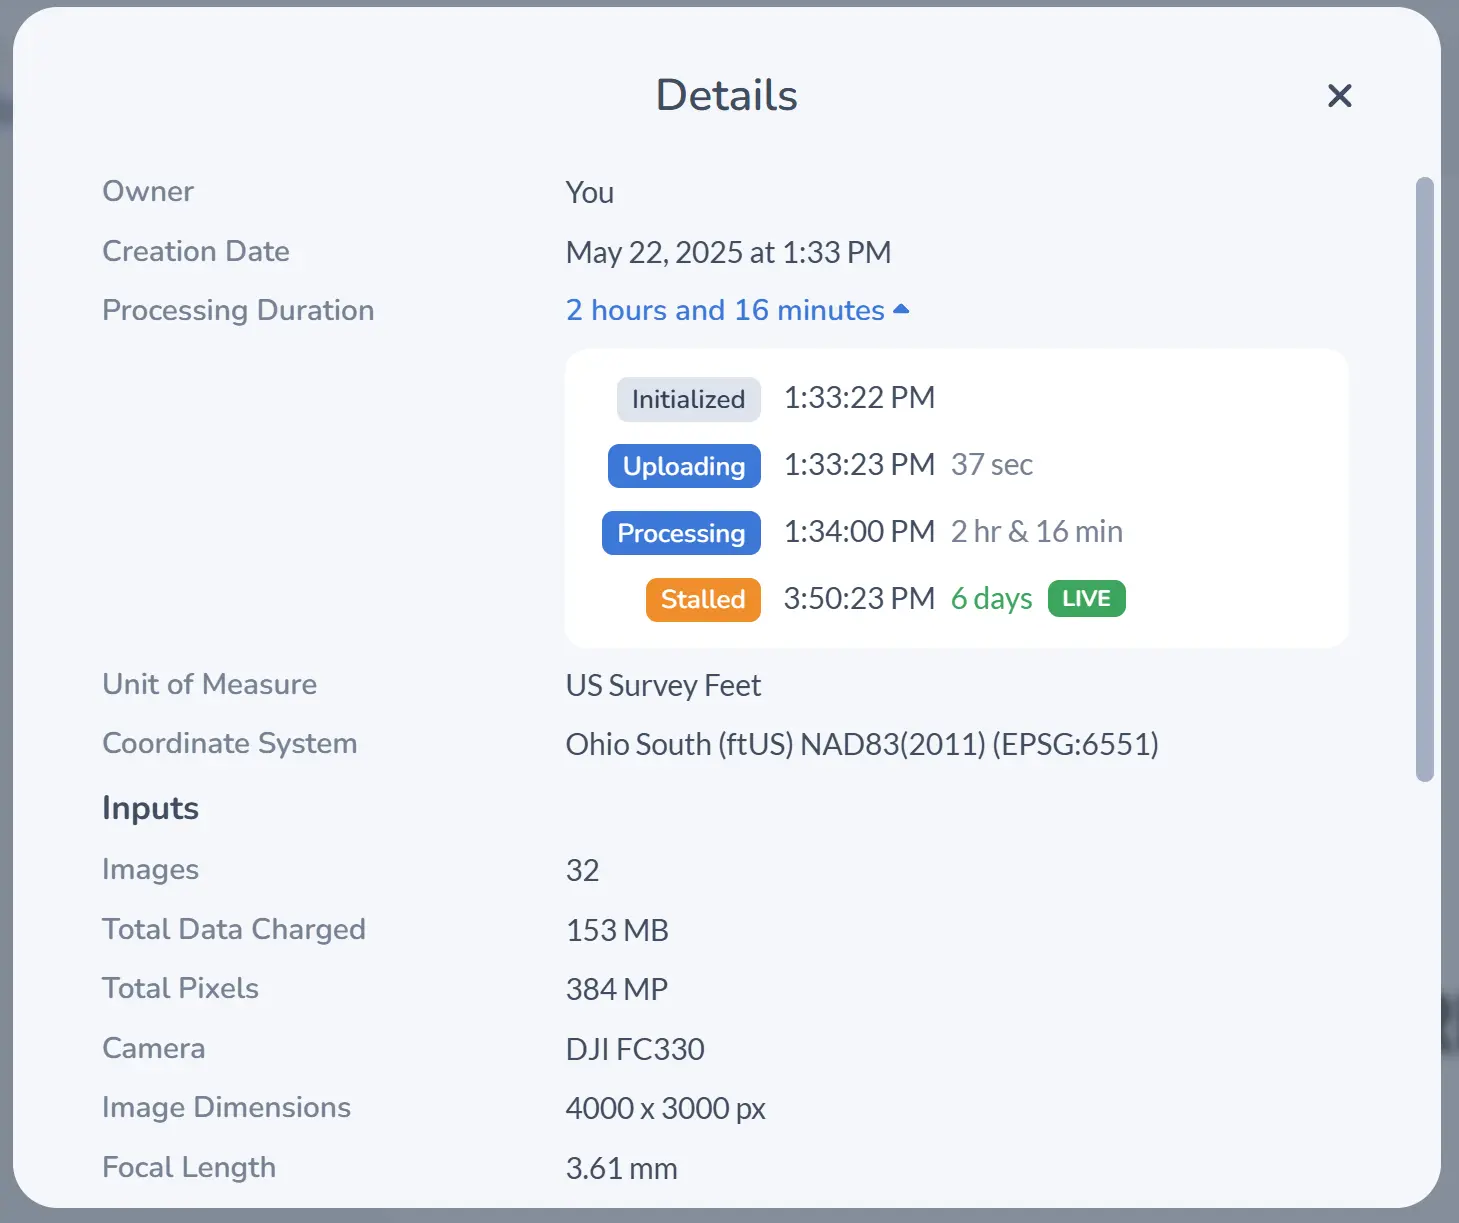Click the Uploading duration '37 sec'

click(x=991, y=465)
